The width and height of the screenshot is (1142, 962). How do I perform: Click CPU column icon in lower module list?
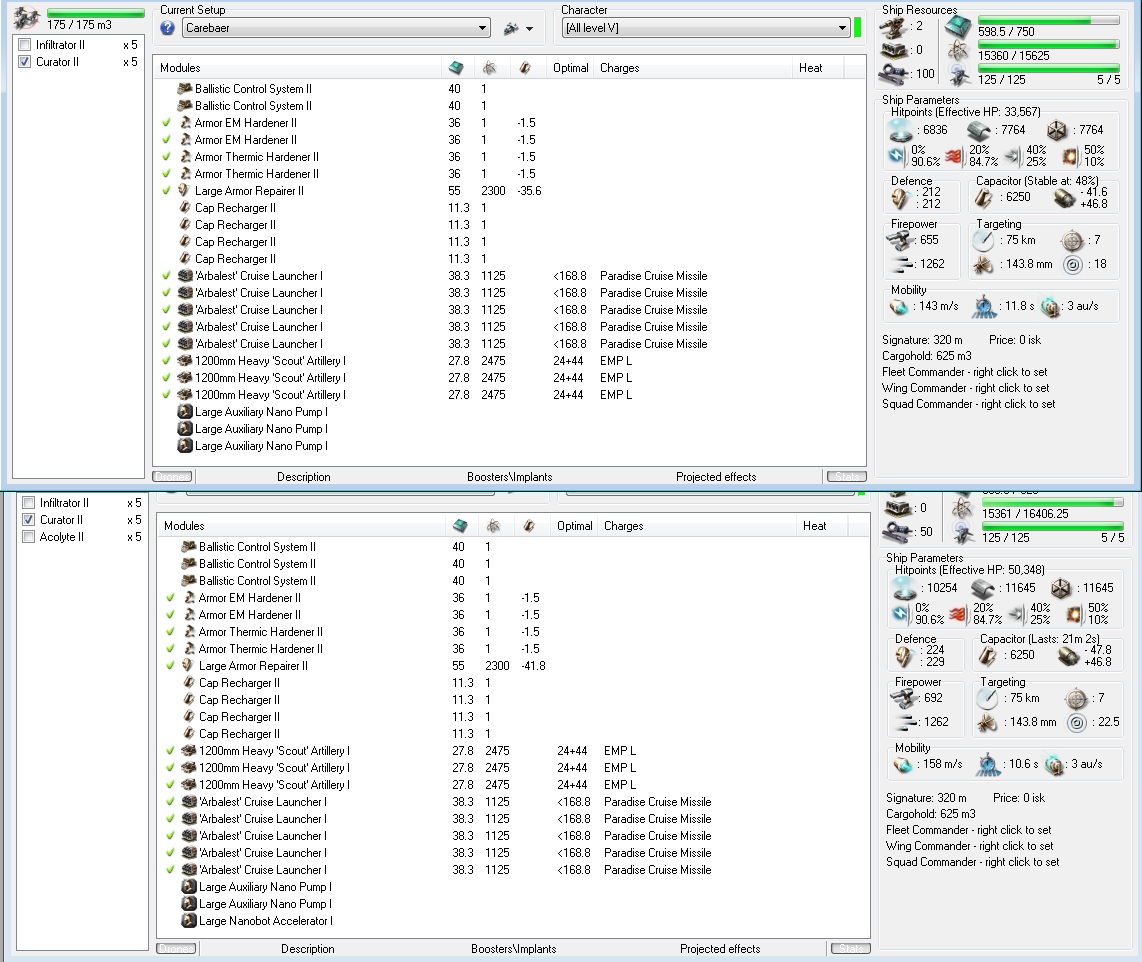click(x=460, y=526)
